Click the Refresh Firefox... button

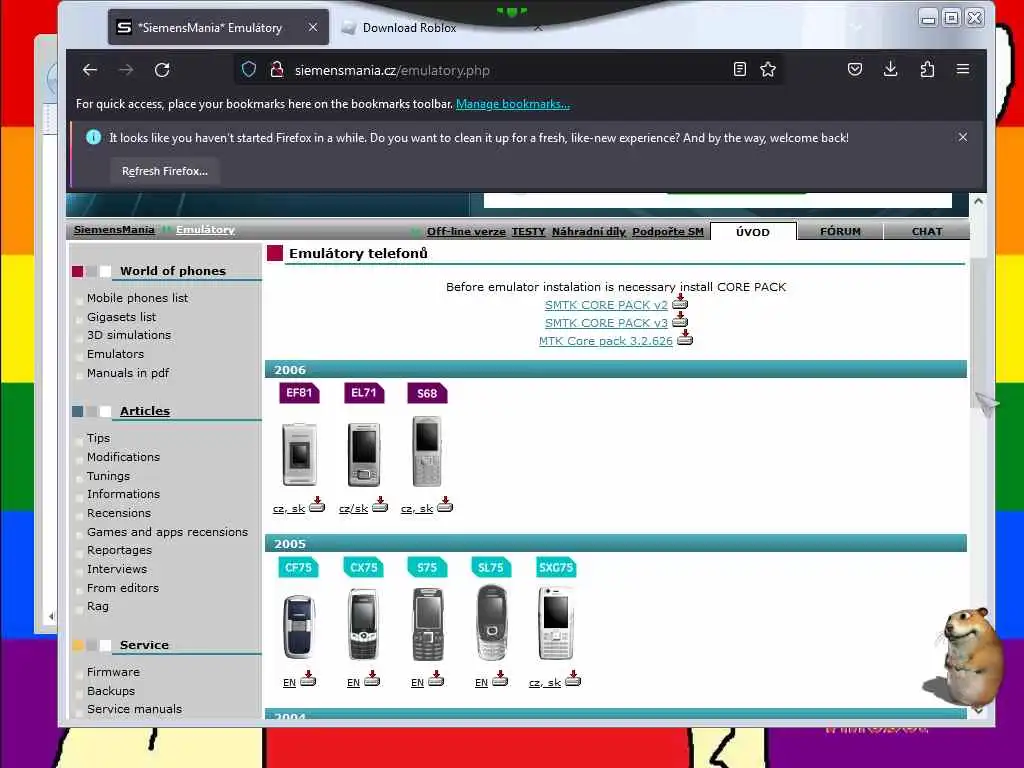[165, 171]
